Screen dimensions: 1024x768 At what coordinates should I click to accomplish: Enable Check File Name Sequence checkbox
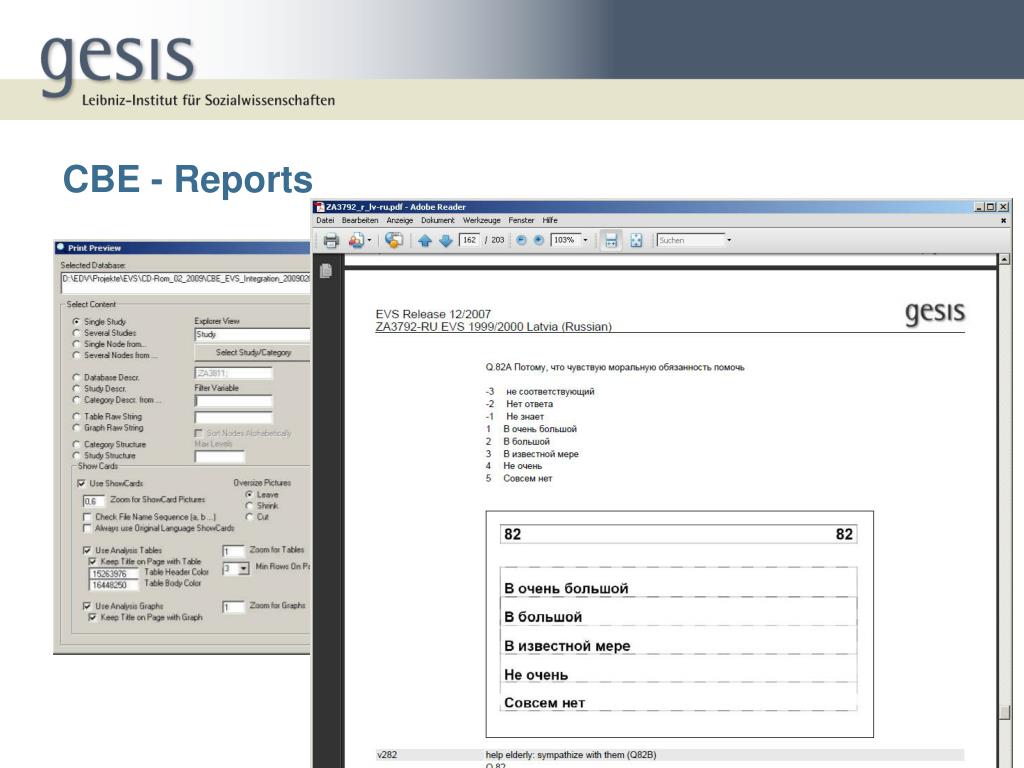pyautogui.click(x=87, y=517)
